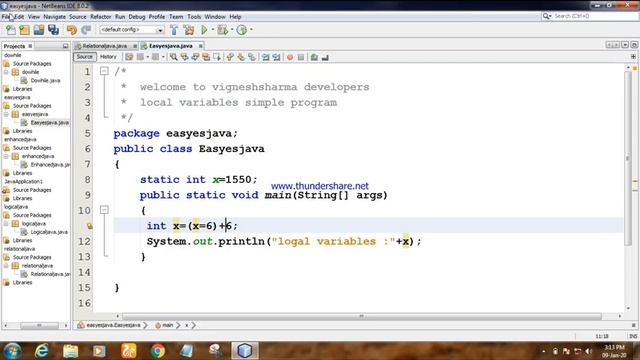Click the Save All toolbar icon
The image size is (640, 360).
coord(53,30)
